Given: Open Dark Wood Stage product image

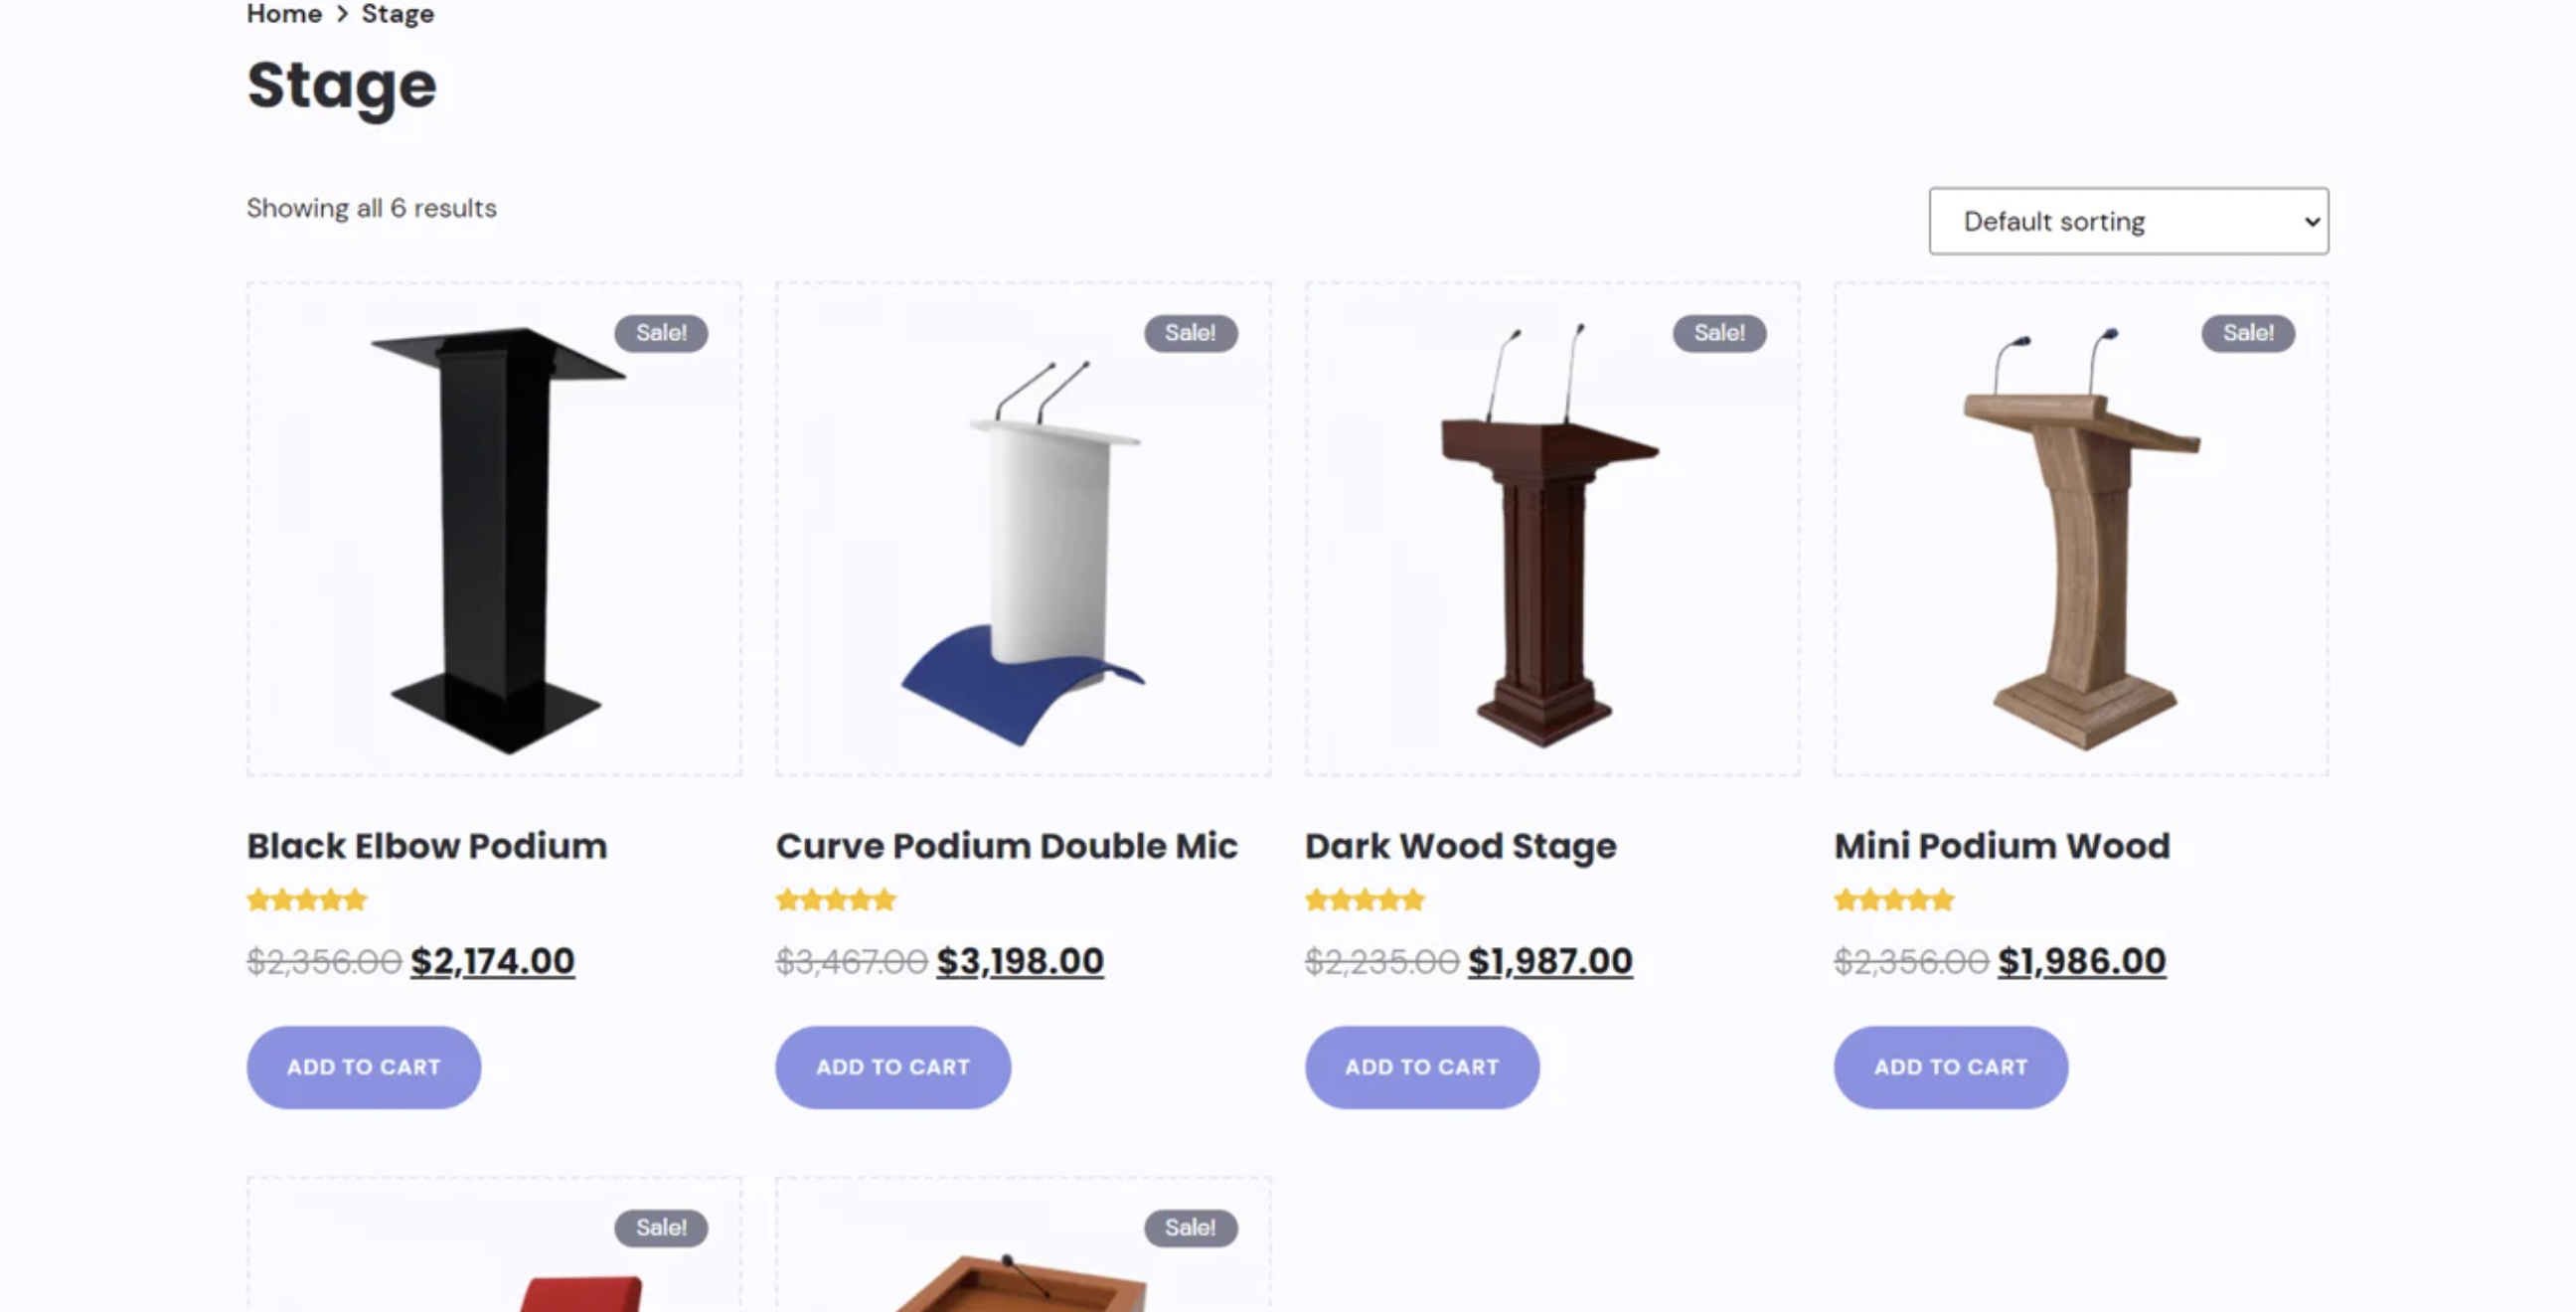Looking at the screenshot, I should tap(1552, 529).
